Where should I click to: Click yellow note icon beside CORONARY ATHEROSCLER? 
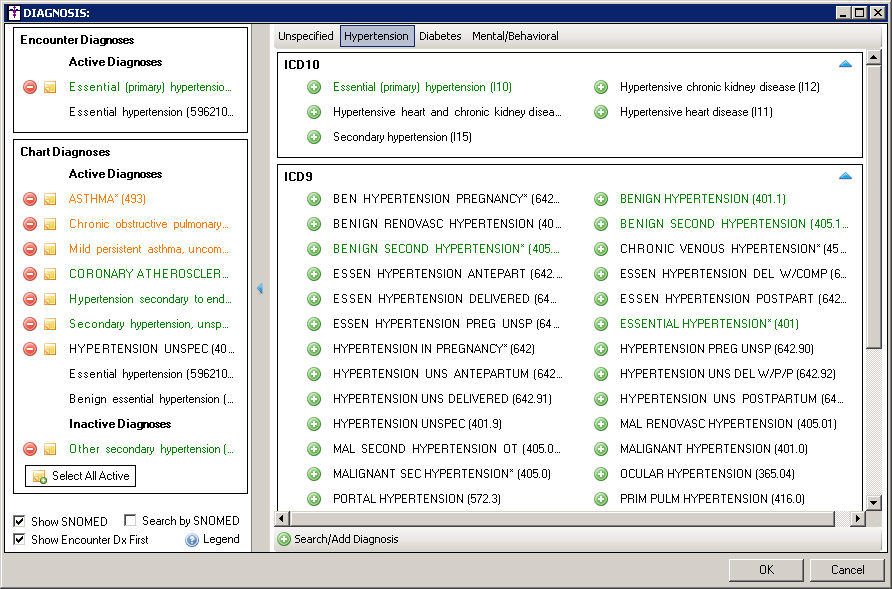[50, 274]
